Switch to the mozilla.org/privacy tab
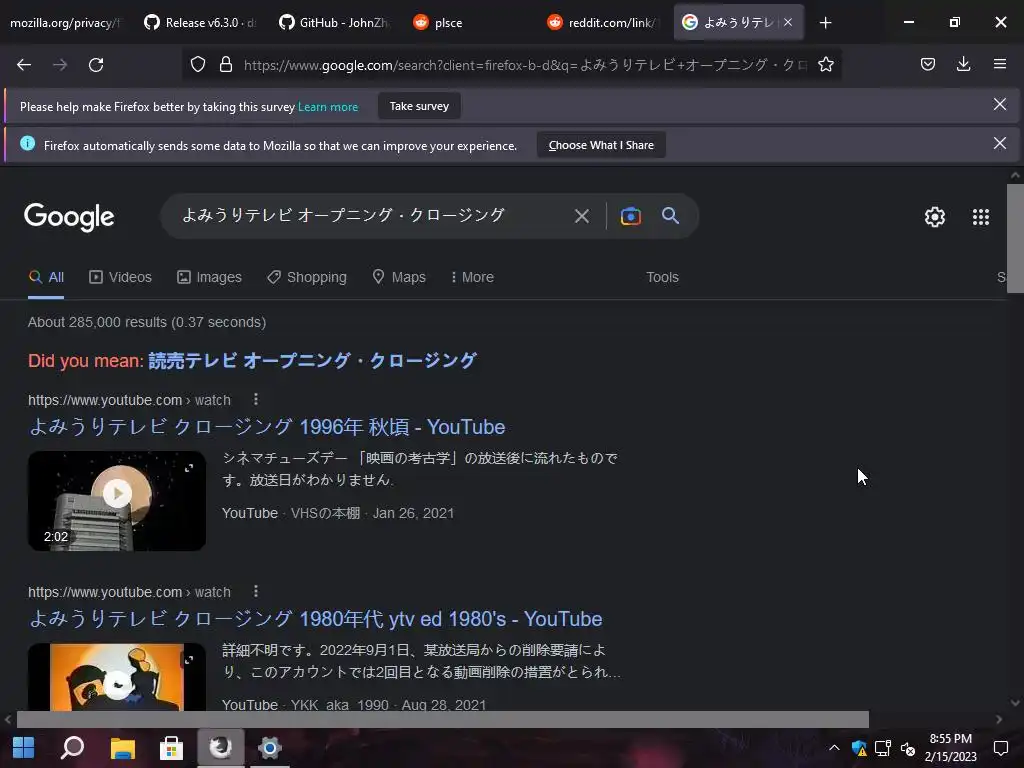The width and height of the screenshot is (1024, 768). (x=65, y=23)
